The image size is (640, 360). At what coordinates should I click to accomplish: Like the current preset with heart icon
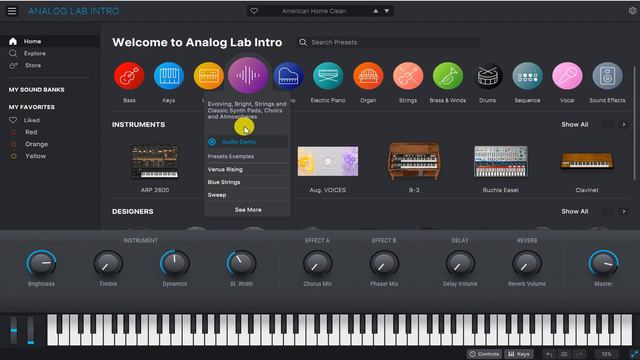(254, 11)
